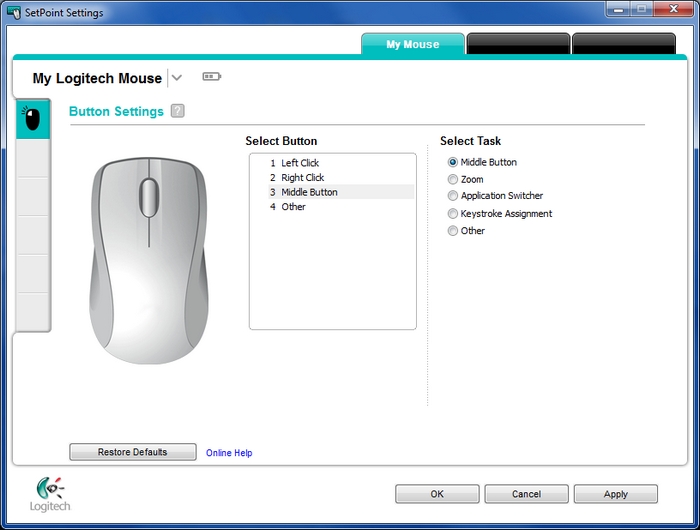
Task: Choose the Middle Button task radio
Action: [x=453, y=162]
